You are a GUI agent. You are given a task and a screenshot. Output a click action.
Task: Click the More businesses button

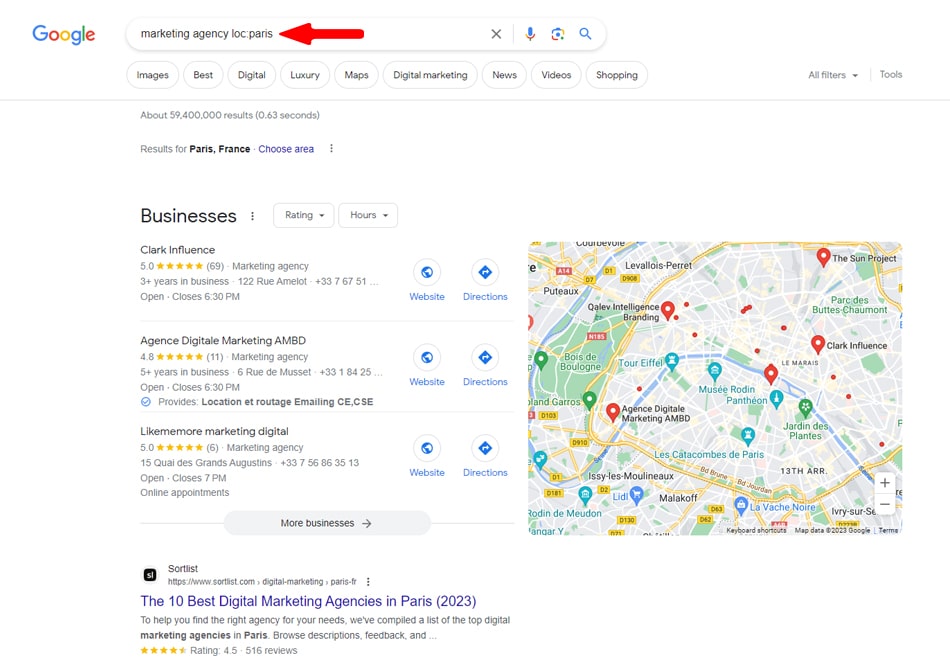click(x=327, y=523)
